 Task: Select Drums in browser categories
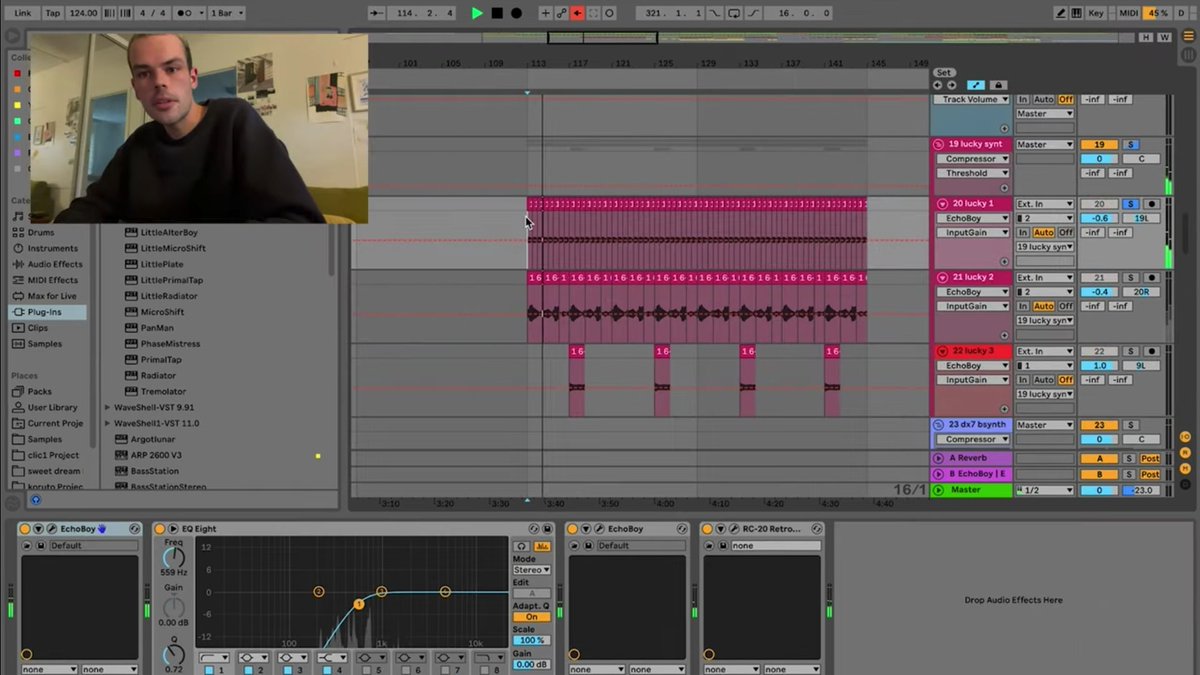click(x=40, y=232)
